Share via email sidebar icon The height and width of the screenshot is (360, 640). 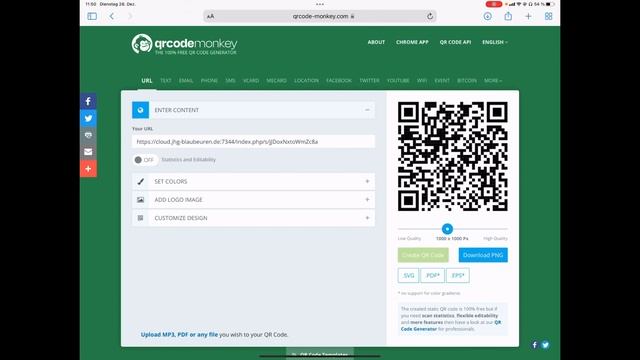pos(88,152)
